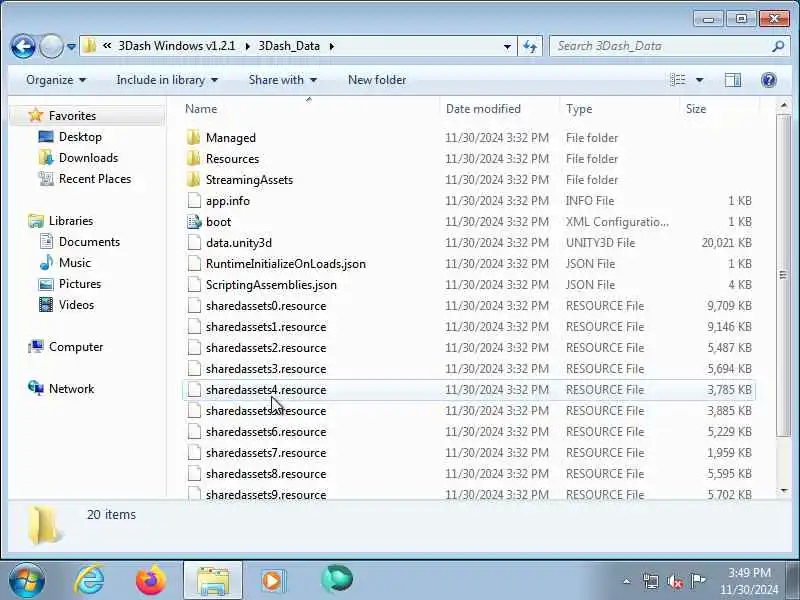Select sharedassets3.resource file name
The height and width of the screenshot is (600, 800).
[x=266, y=368]
